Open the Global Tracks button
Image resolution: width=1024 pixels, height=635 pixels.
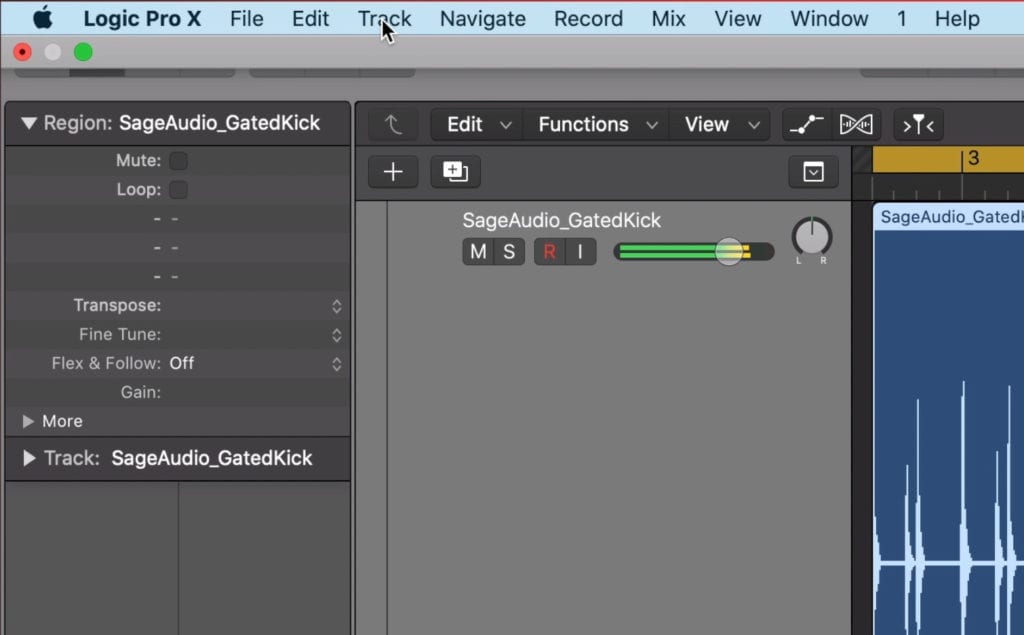[813, 172]
